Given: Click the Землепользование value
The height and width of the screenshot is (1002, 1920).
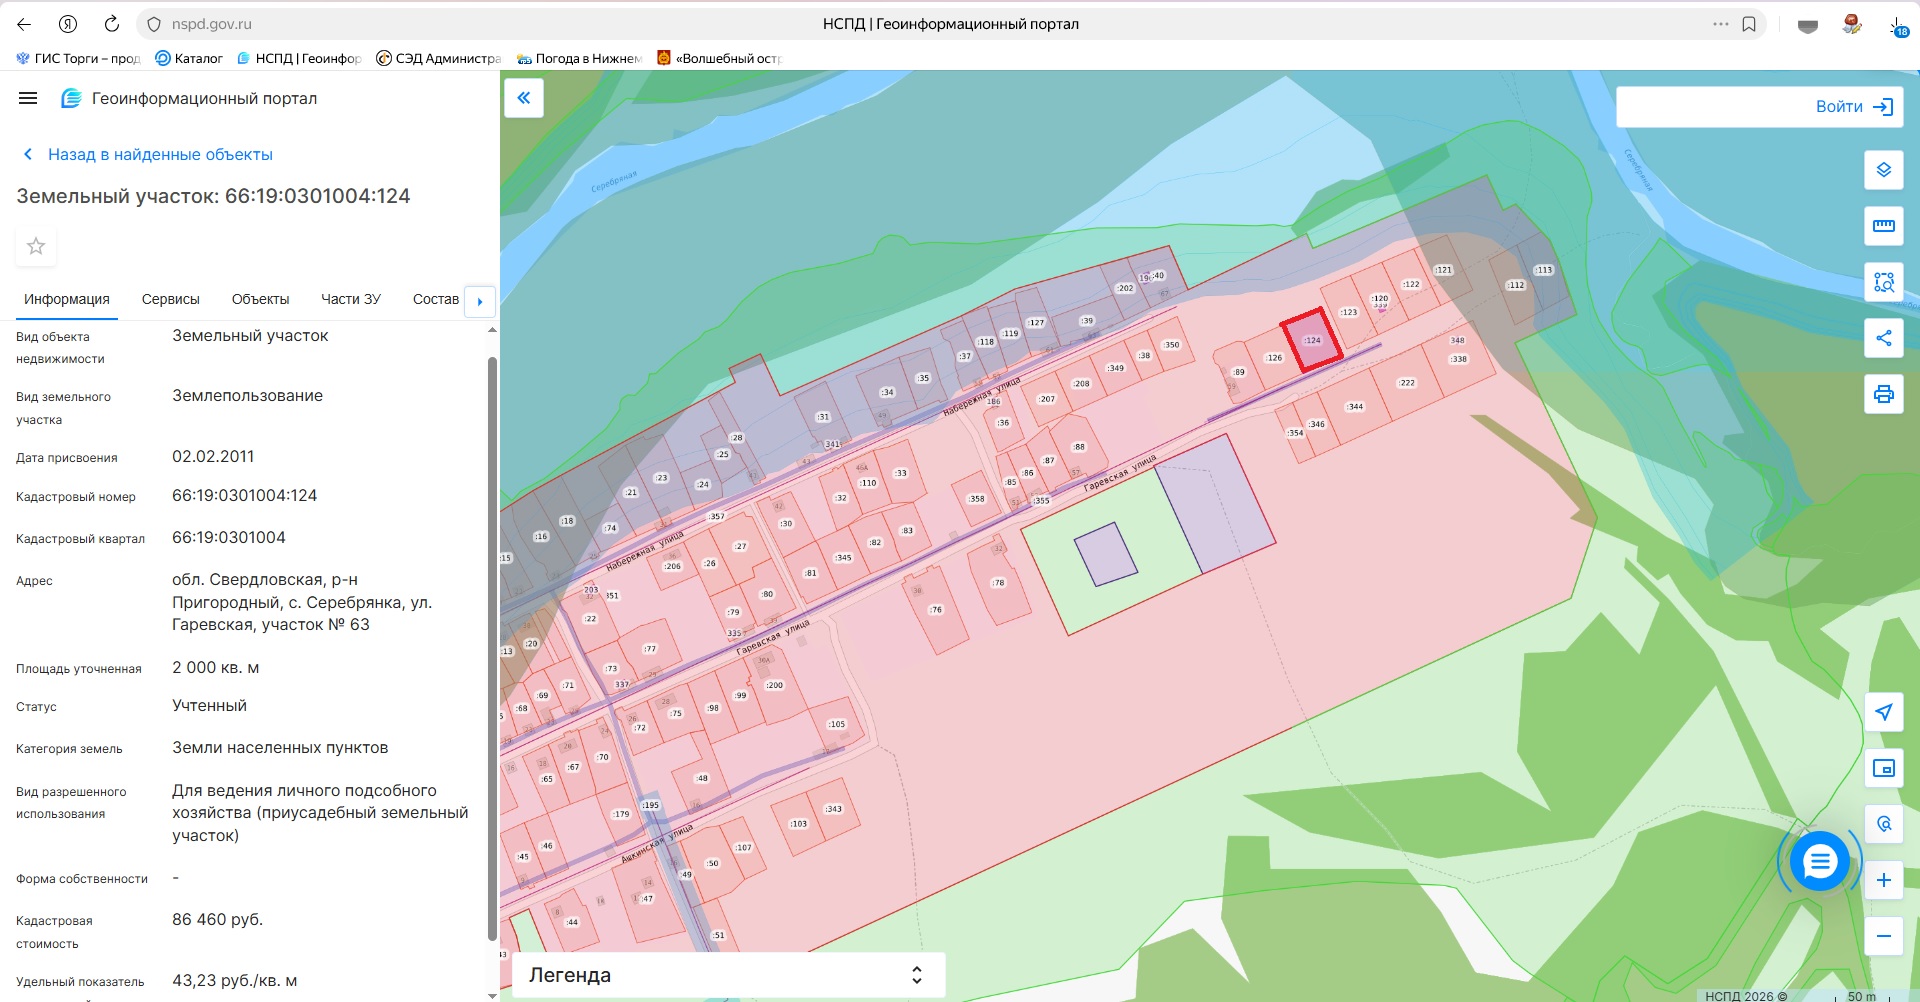Looking at the screenshot, I should tap(247, 396).
